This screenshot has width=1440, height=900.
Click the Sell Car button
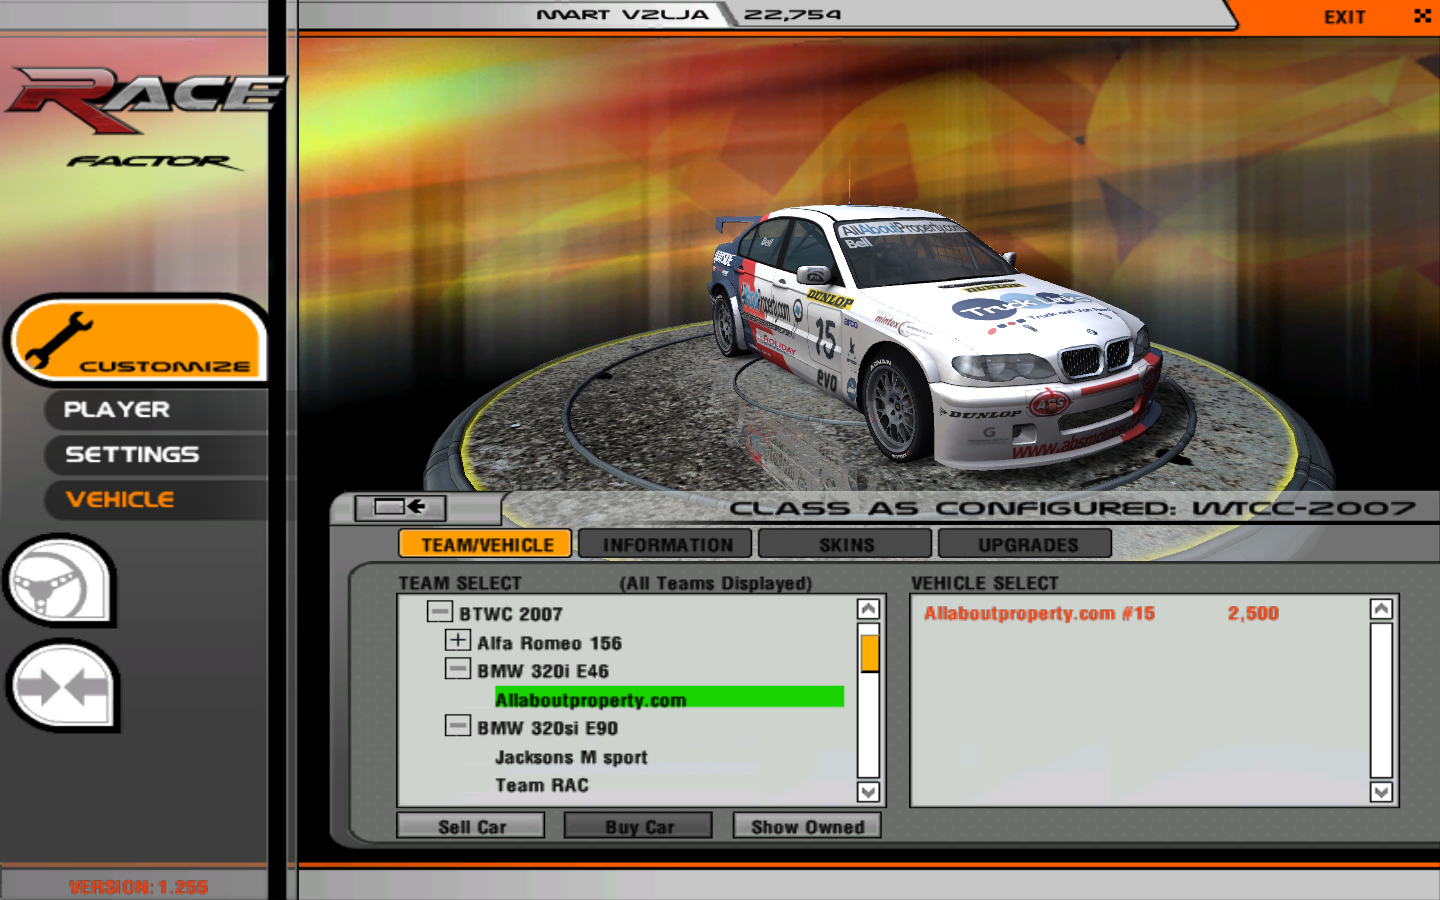pyautogui.click(x=471, y=826)
